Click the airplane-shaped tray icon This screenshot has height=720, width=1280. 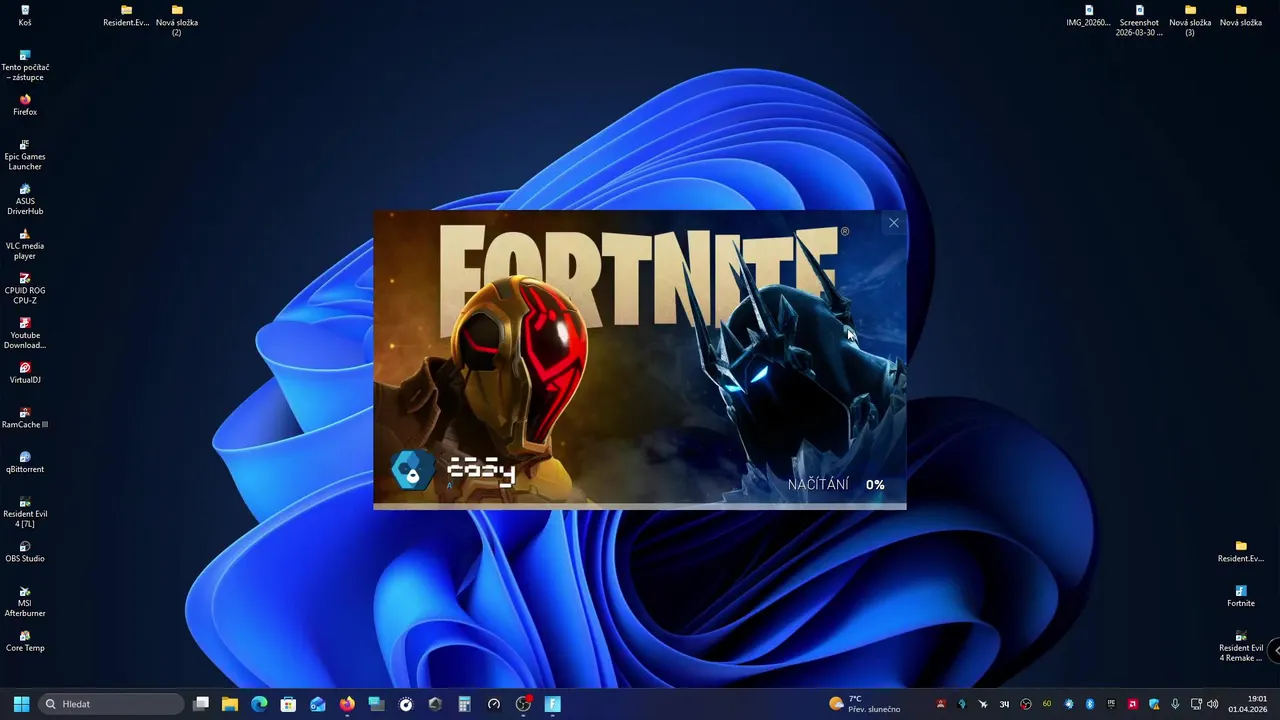tap(983, 704)
